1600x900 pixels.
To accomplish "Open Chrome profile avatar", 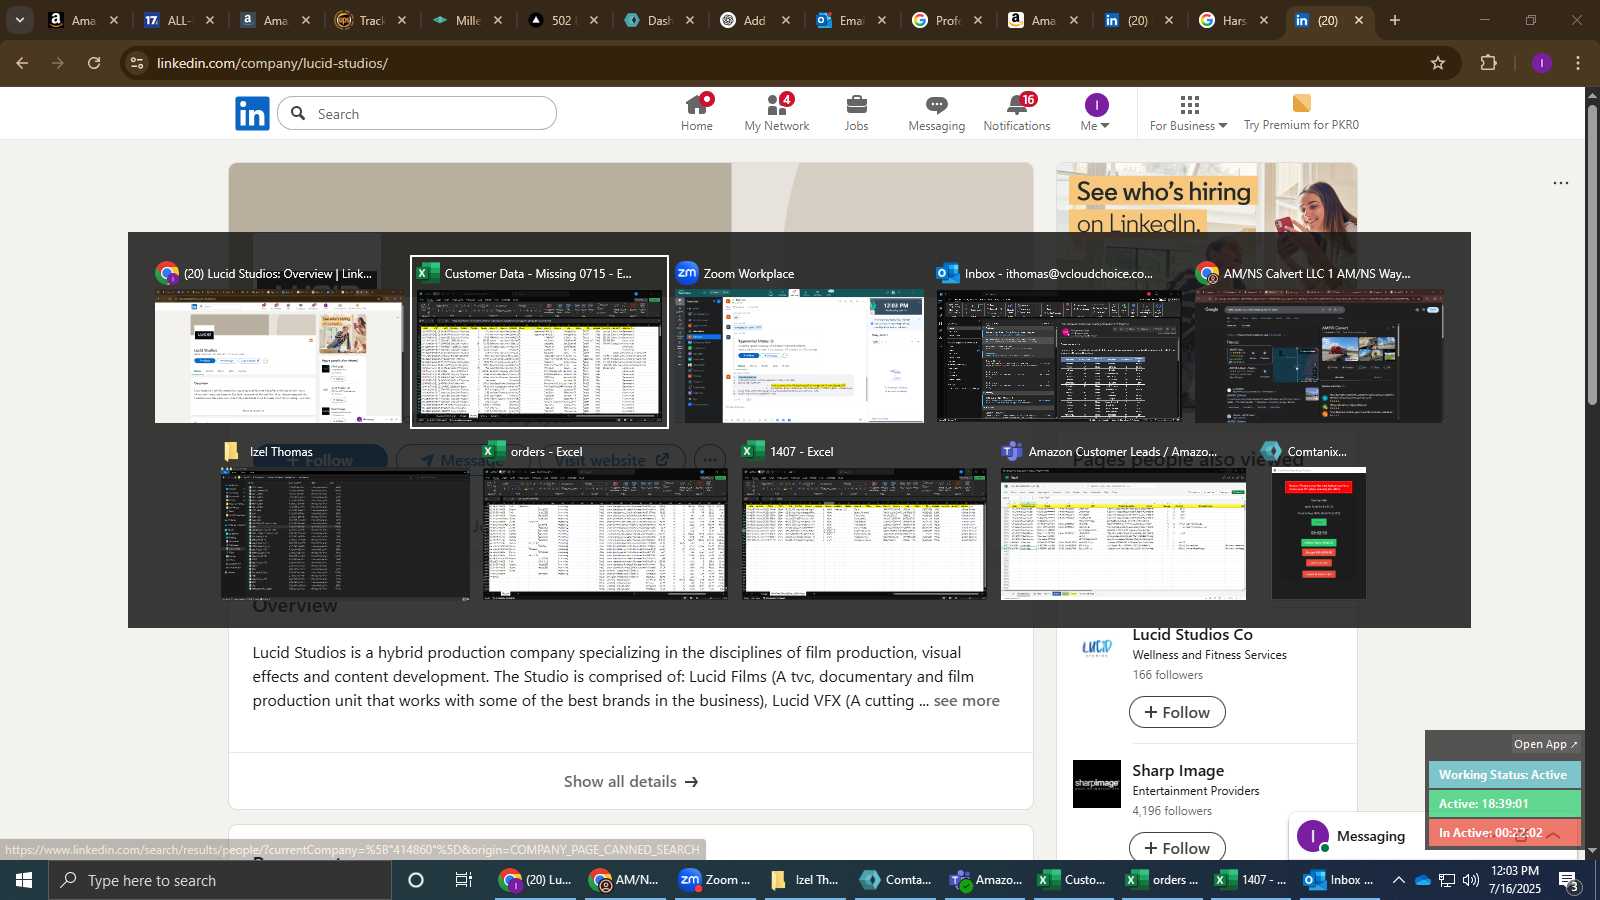I will (1542, 63).
